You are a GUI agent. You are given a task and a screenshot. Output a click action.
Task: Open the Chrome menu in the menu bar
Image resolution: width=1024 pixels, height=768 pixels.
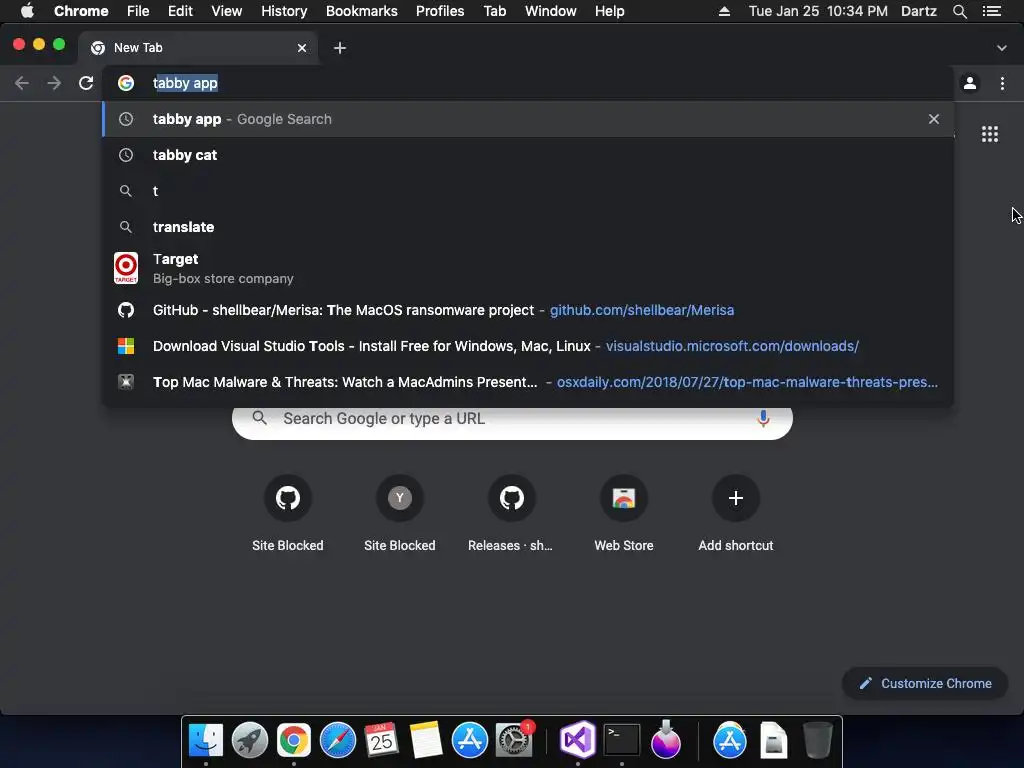pyautogui.click(x=81, y=11)
